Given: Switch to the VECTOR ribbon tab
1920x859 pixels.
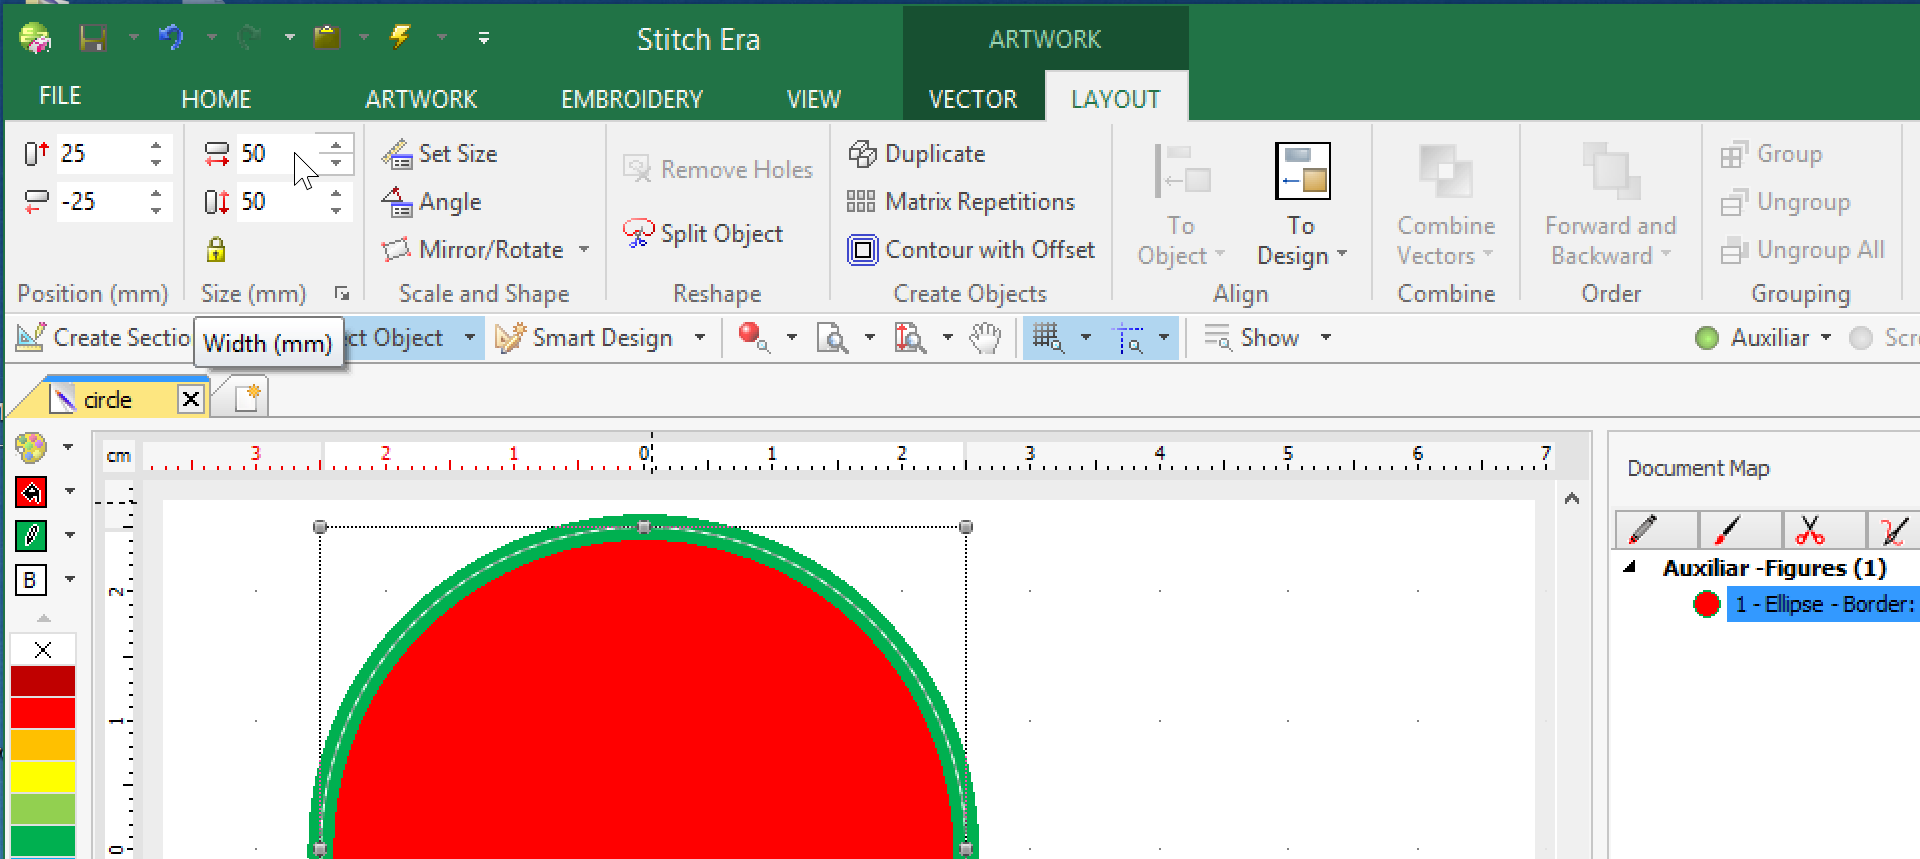Looking at the screenshot, I should click(972, 99).
